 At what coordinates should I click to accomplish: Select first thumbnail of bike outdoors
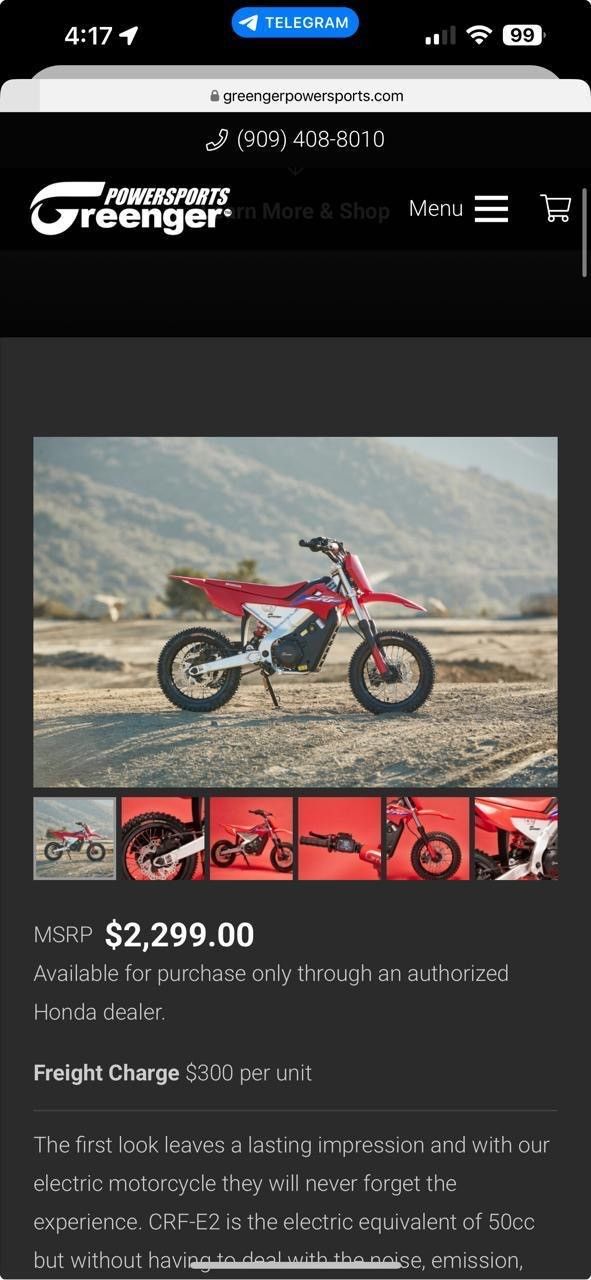(75, 838)
